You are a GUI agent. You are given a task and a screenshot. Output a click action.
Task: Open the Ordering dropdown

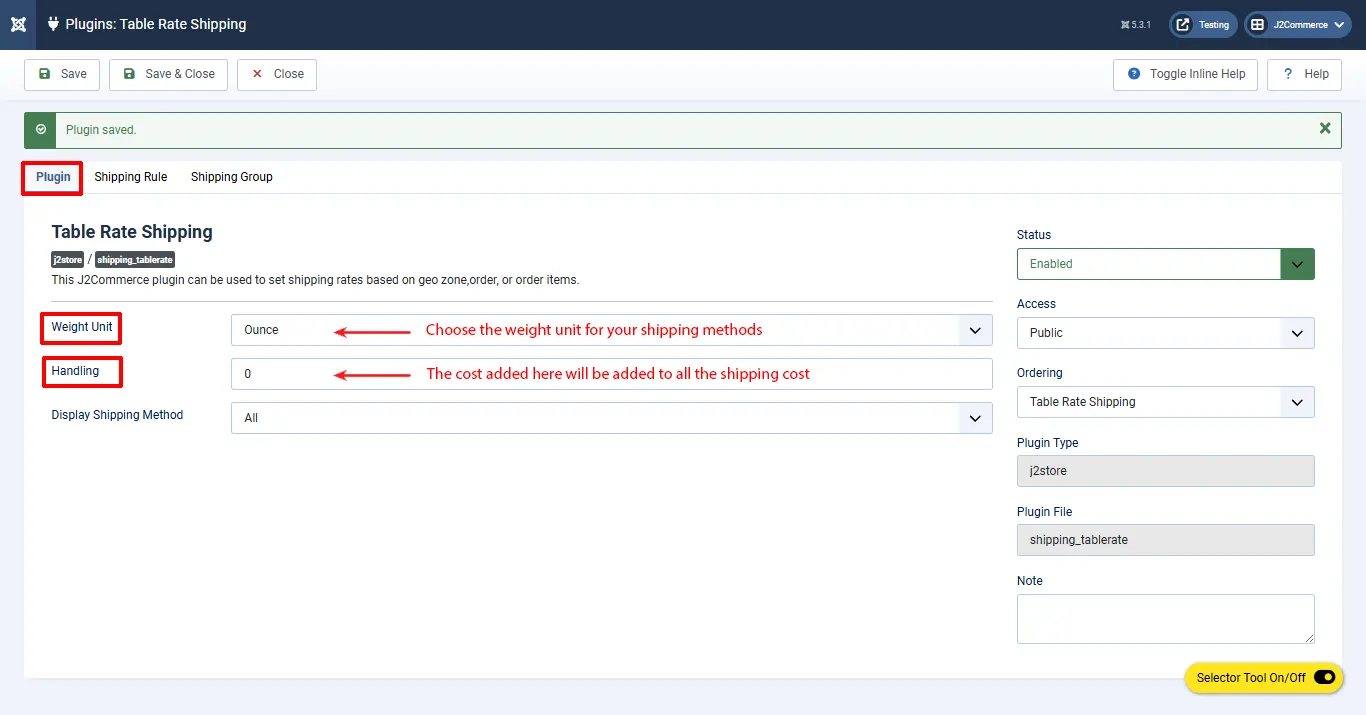click(1166, 402)
